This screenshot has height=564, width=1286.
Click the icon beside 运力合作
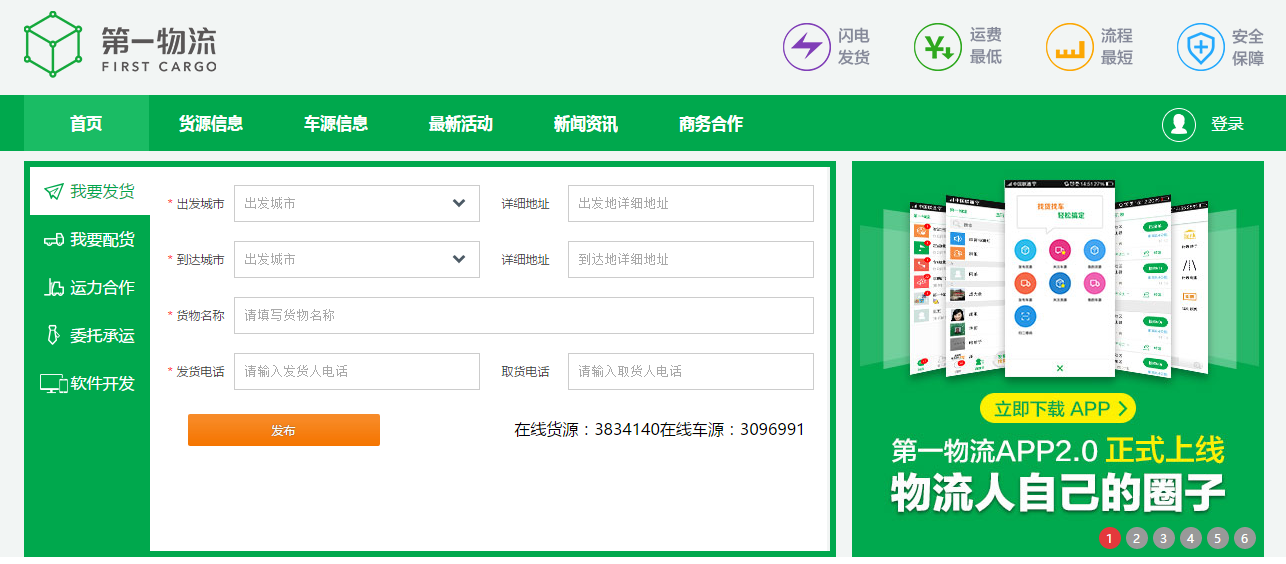point(54,287)
